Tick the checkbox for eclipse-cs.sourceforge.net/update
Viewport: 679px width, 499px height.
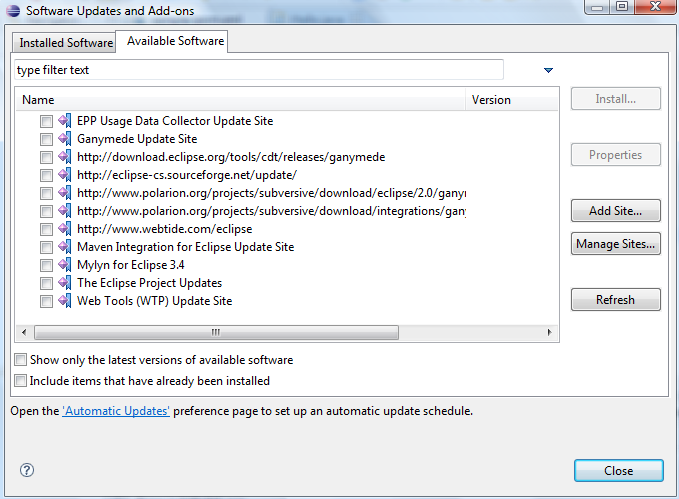coord(46,175)
